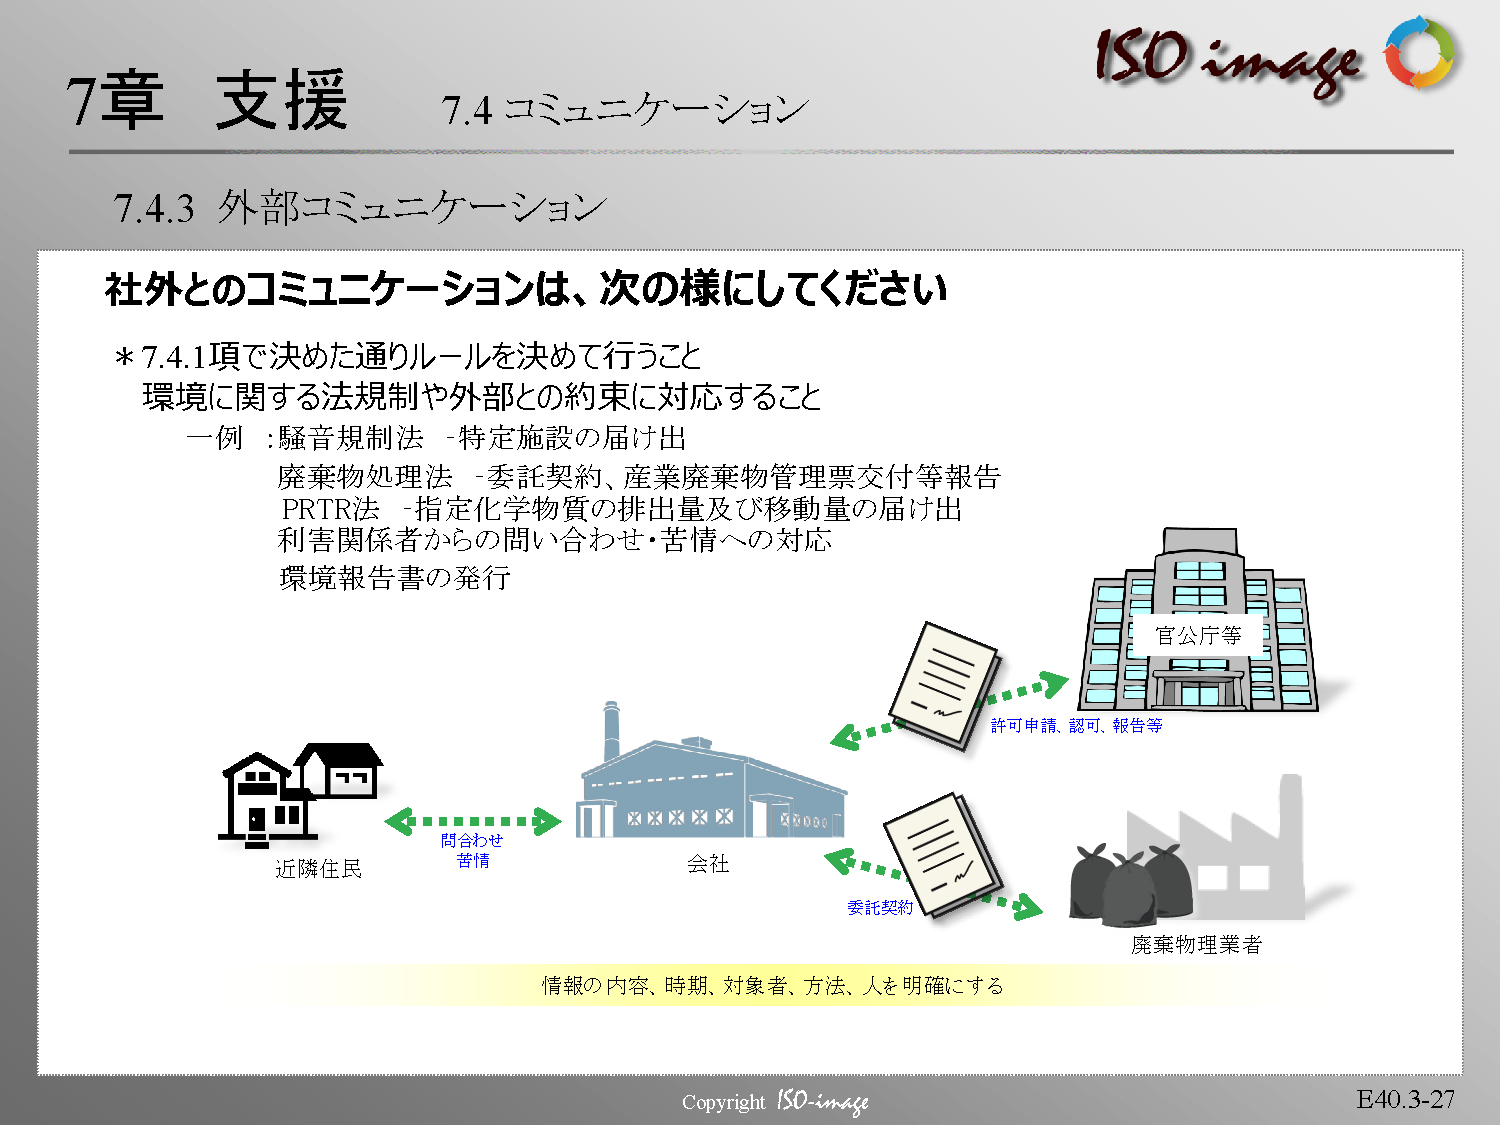This screenshot has height=1125, width=1500.
Task: Select the 7.4.3 外部コミュニケーション heading
Action: (360, 208)
